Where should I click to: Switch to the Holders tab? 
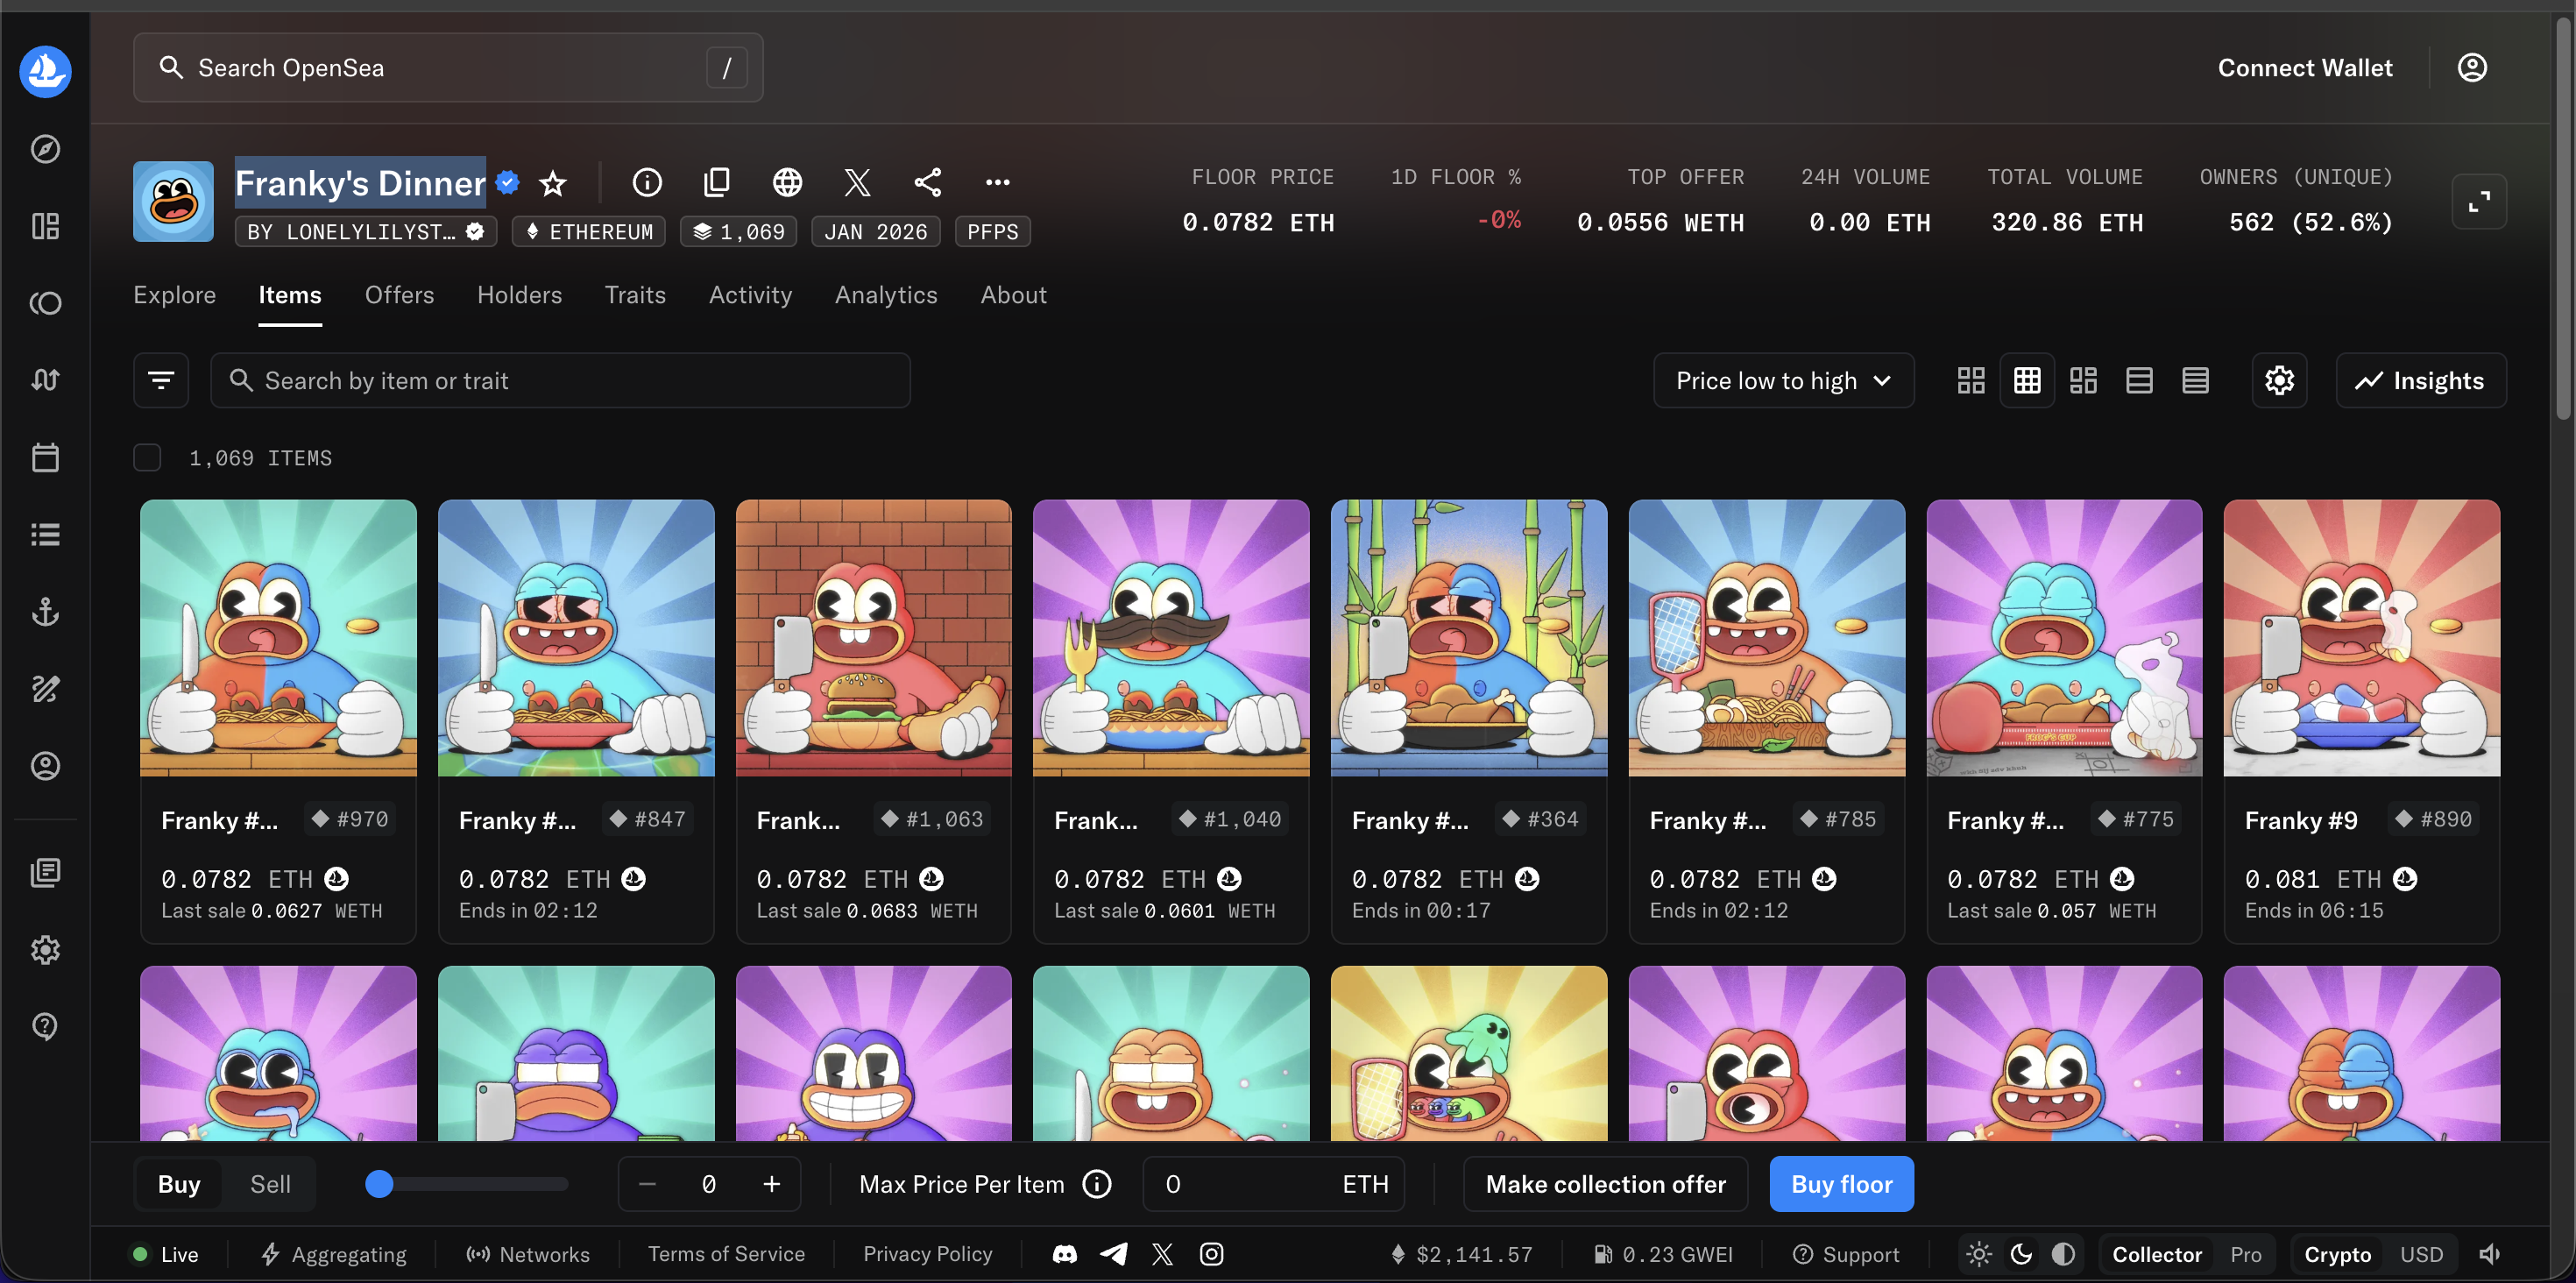click(x=519, y=295)
